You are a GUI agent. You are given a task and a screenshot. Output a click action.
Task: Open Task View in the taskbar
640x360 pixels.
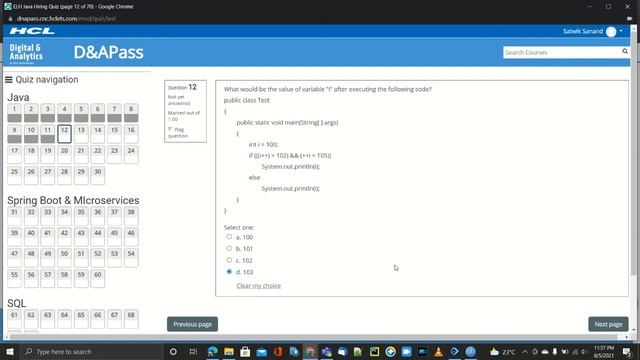point(193,351)
